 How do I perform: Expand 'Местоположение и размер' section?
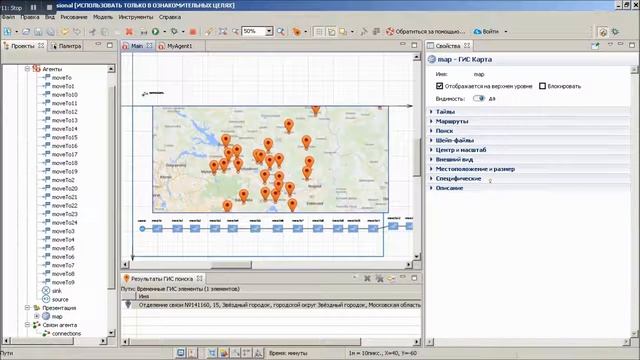(431, 169)
